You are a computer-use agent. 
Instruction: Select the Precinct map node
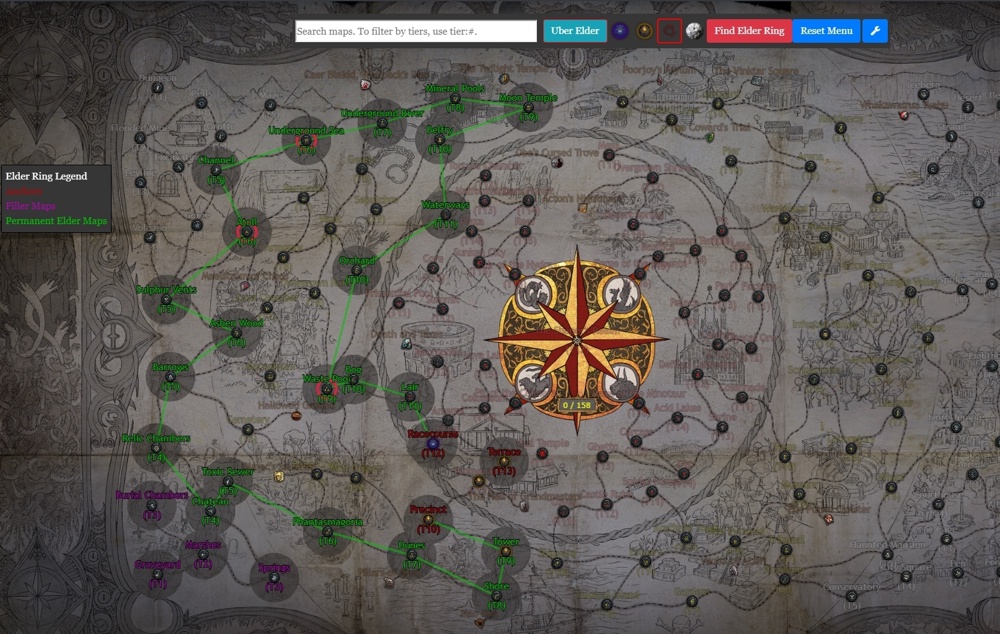click(x=428, y=519)
